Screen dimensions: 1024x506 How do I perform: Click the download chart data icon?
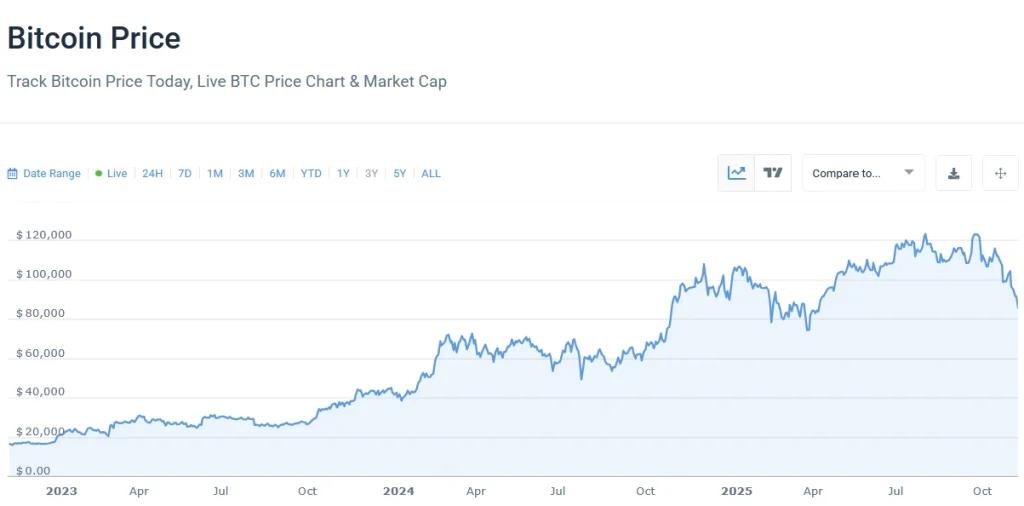(x=954, y=173)
